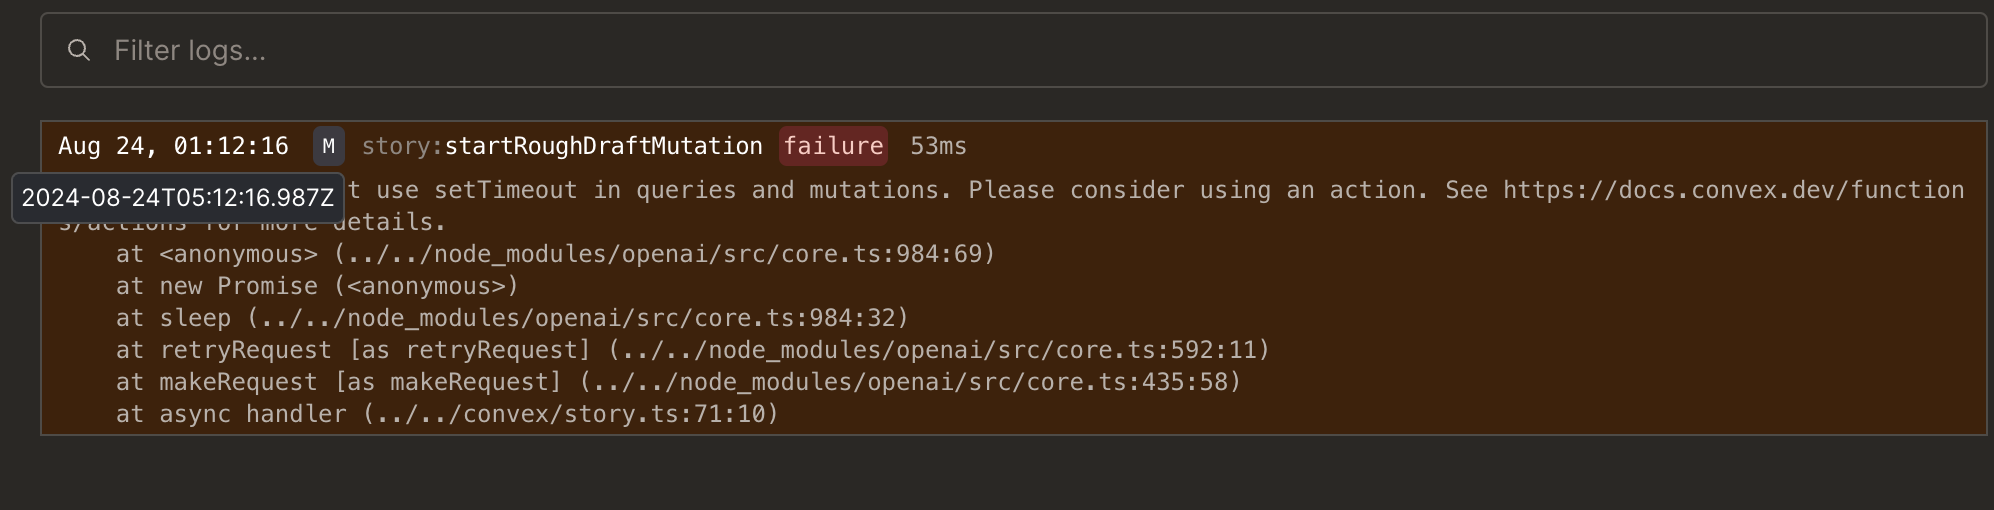The height and width of the screenshot is (510, 1994).
Task: Focus the Filter logs input field
Action: tap(1013, 50)
